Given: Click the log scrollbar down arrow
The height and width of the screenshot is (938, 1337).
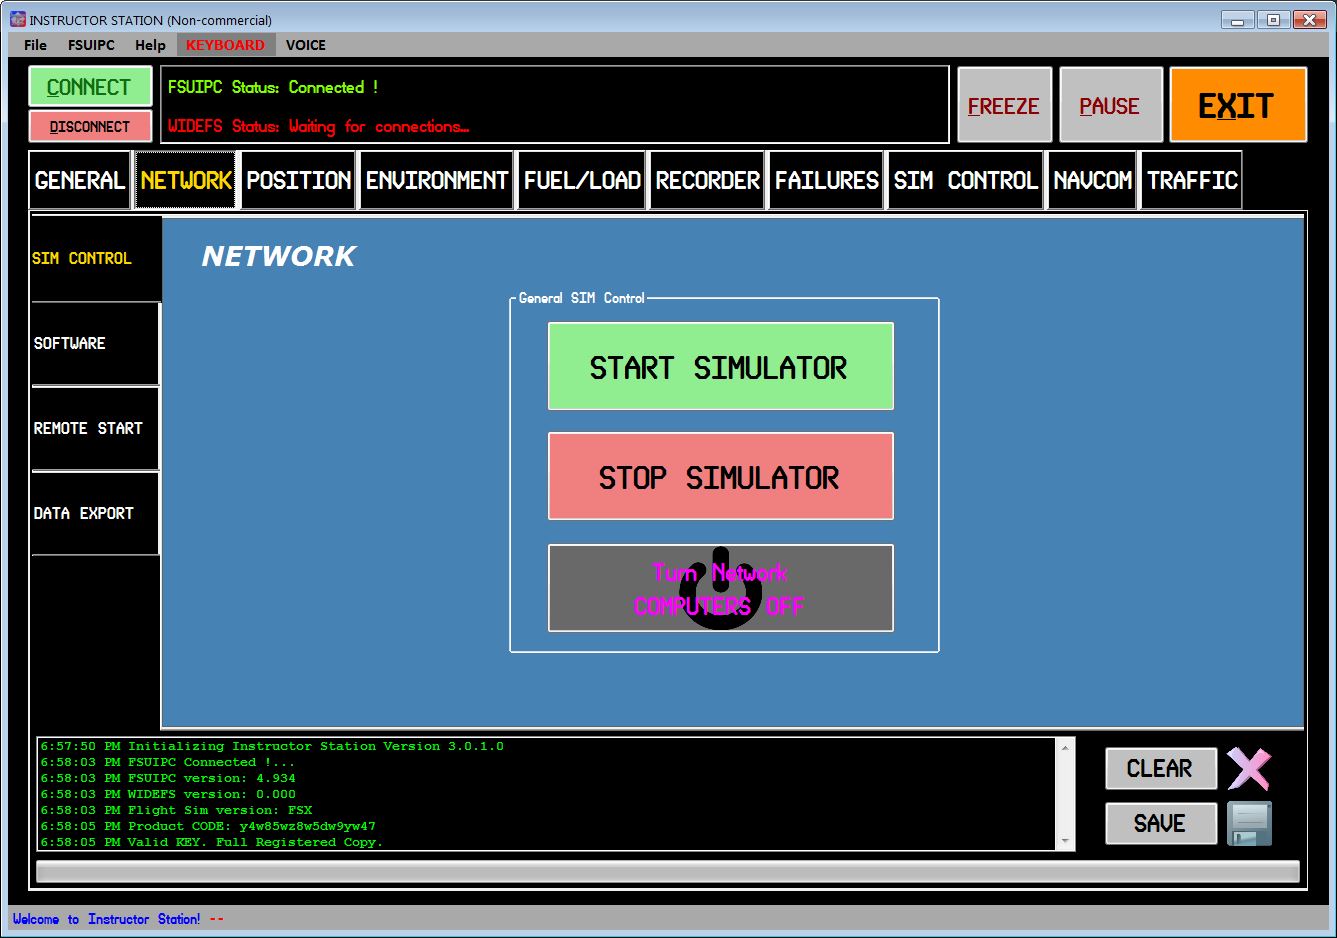Looking at the screenshot, I should pyautogui.click(x=1065, y=841).
